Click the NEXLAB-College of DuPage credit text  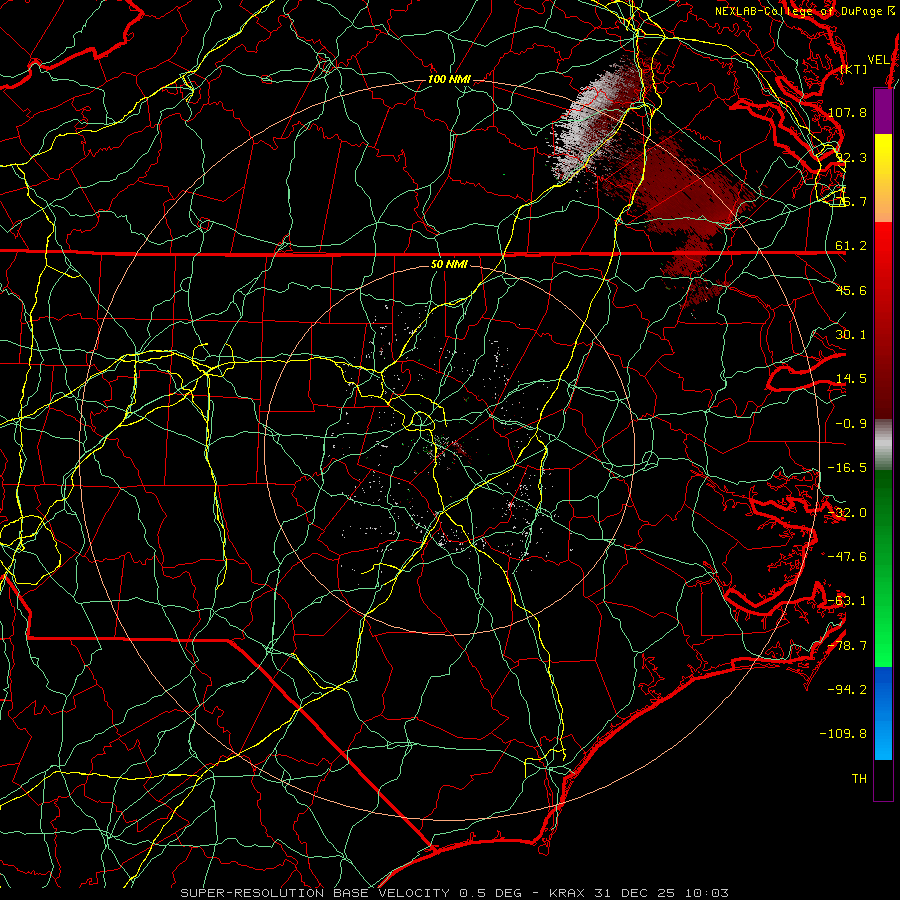(x=805, y=11)
